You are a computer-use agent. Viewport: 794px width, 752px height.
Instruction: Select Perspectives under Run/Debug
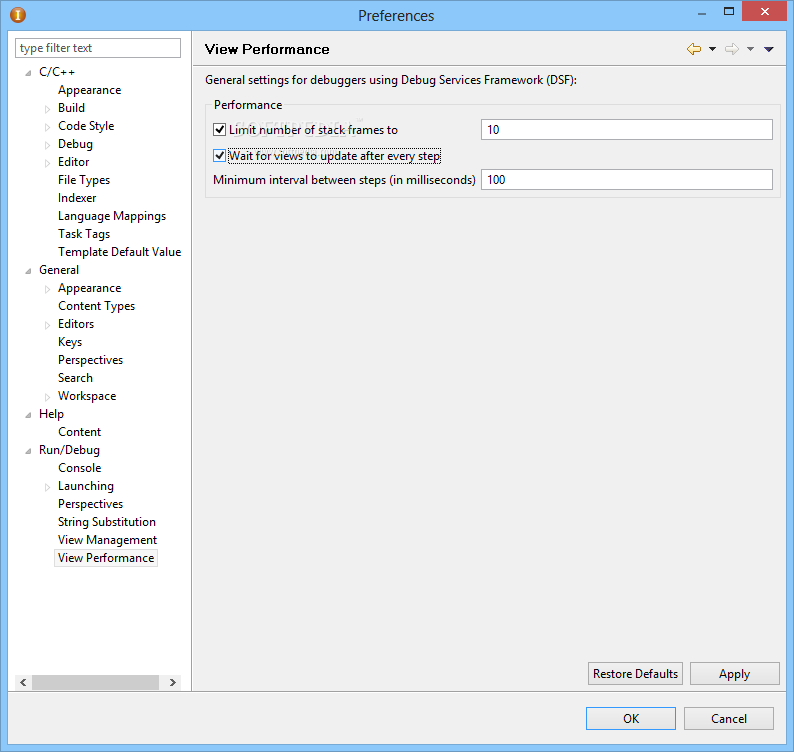point(91,504)
